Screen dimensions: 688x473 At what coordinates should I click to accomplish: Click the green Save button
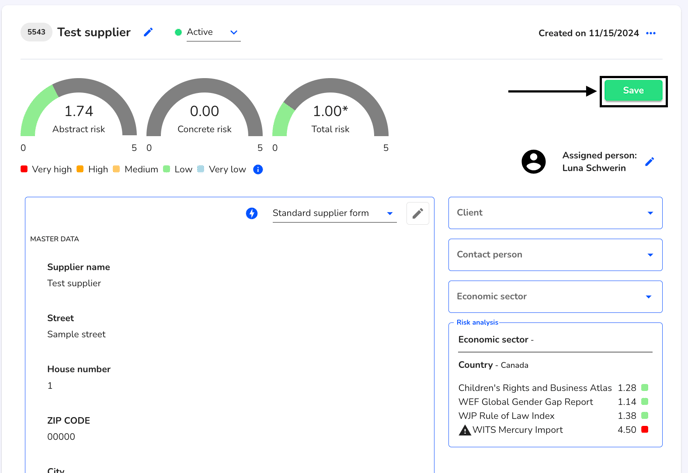click(x=633, y=90)
